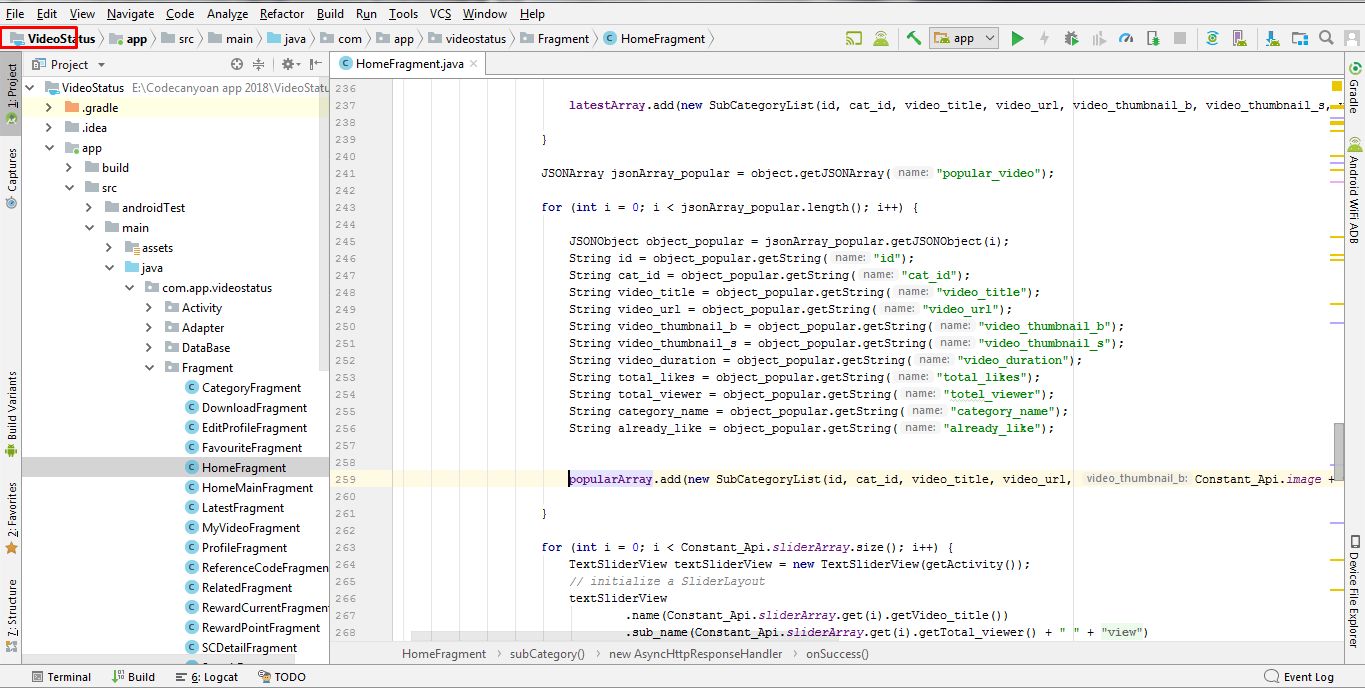The image size is (1365, 688).
Task: Collapse the Fragment folder in tree
Action: click(x=149, y=368)
